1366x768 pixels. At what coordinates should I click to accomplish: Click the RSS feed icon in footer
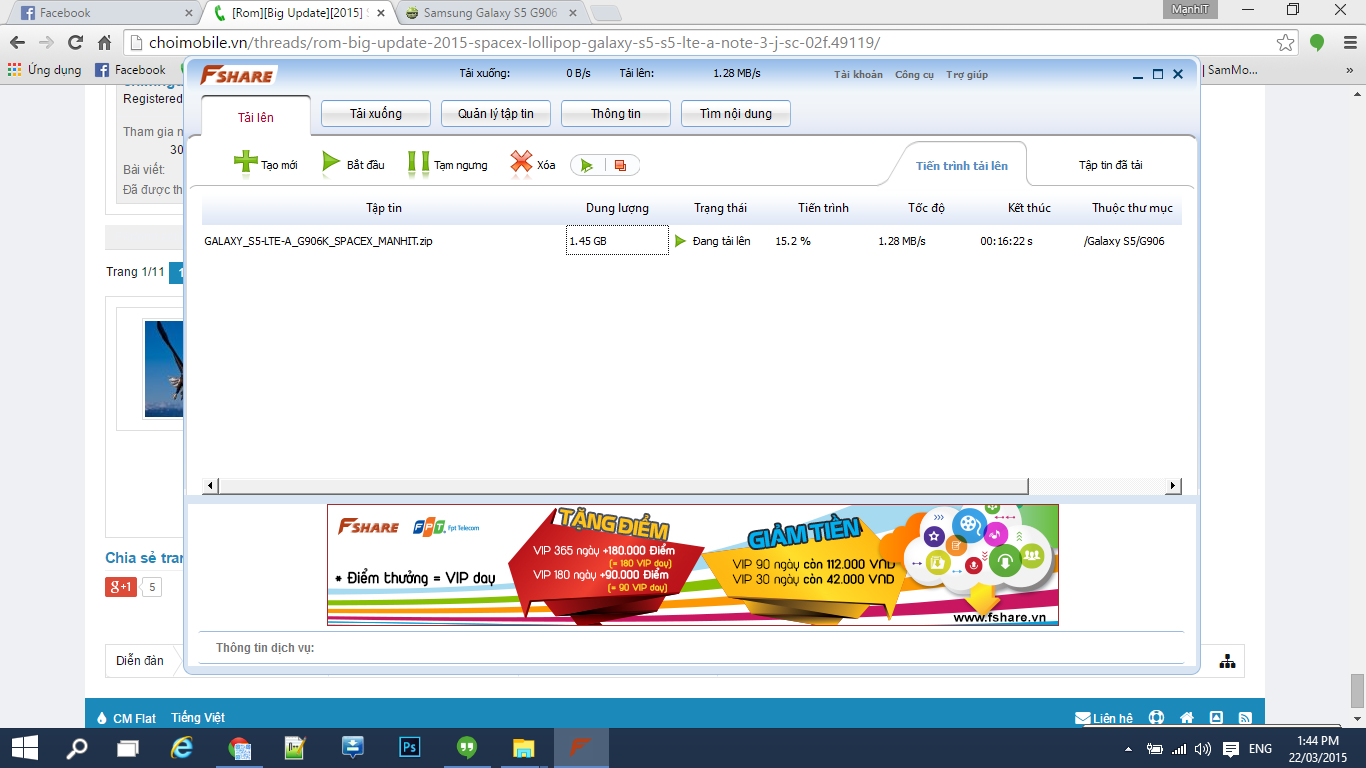[1245, 718]
